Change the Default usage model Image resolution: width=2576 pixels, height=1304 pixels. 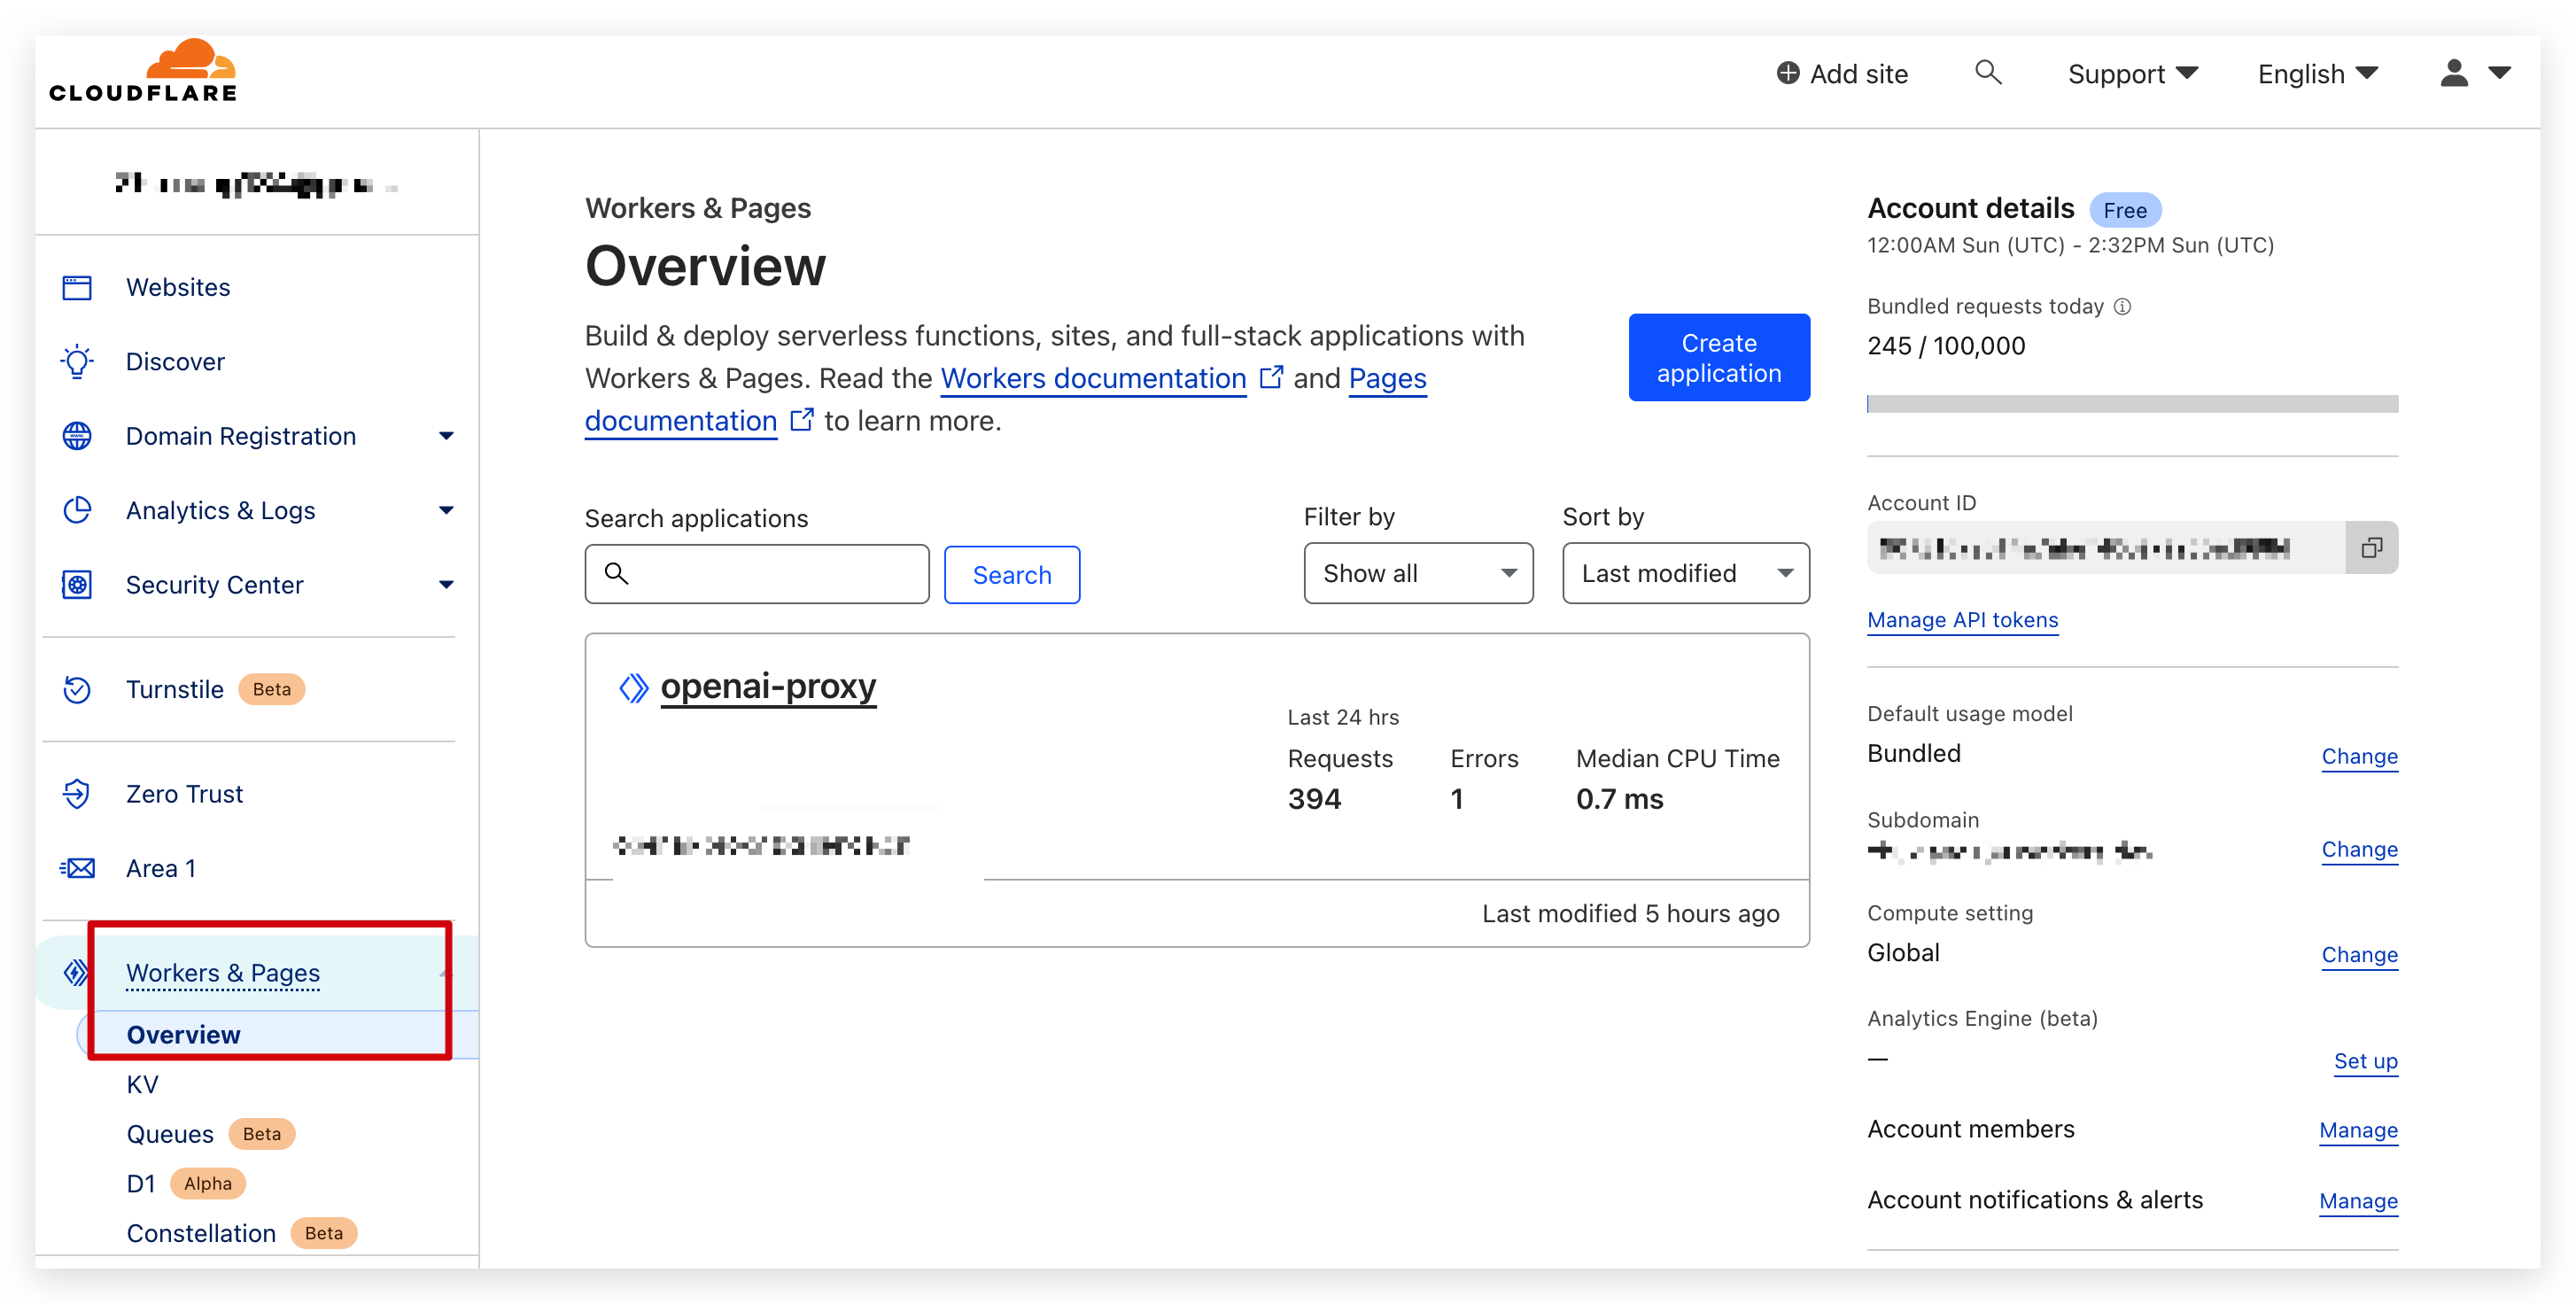(x=2359, y=757)
